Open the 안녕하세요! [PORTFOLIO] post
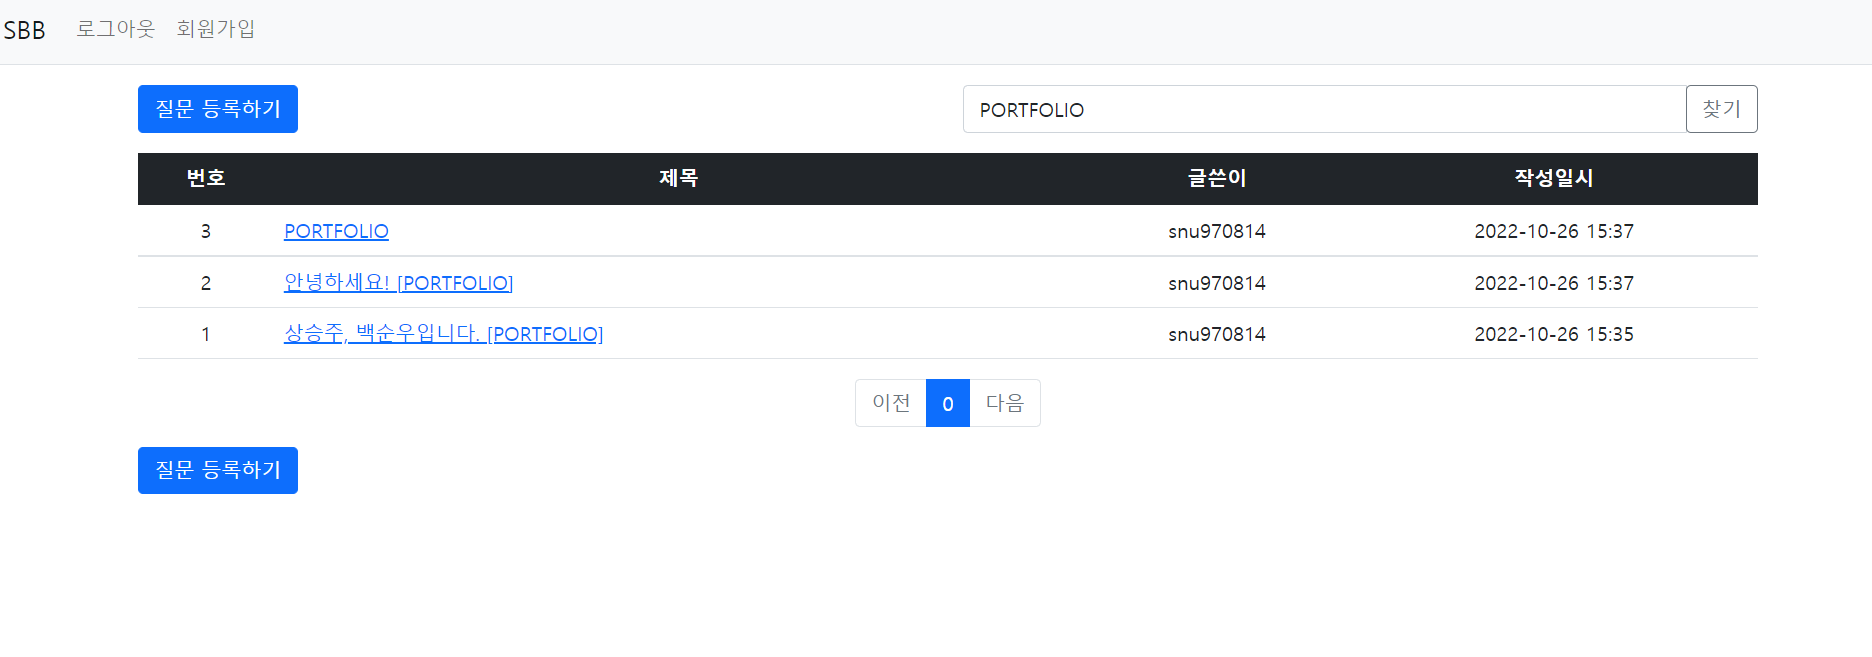The image size is (1872, 657). pyautogui.click(x=398, y=283)
